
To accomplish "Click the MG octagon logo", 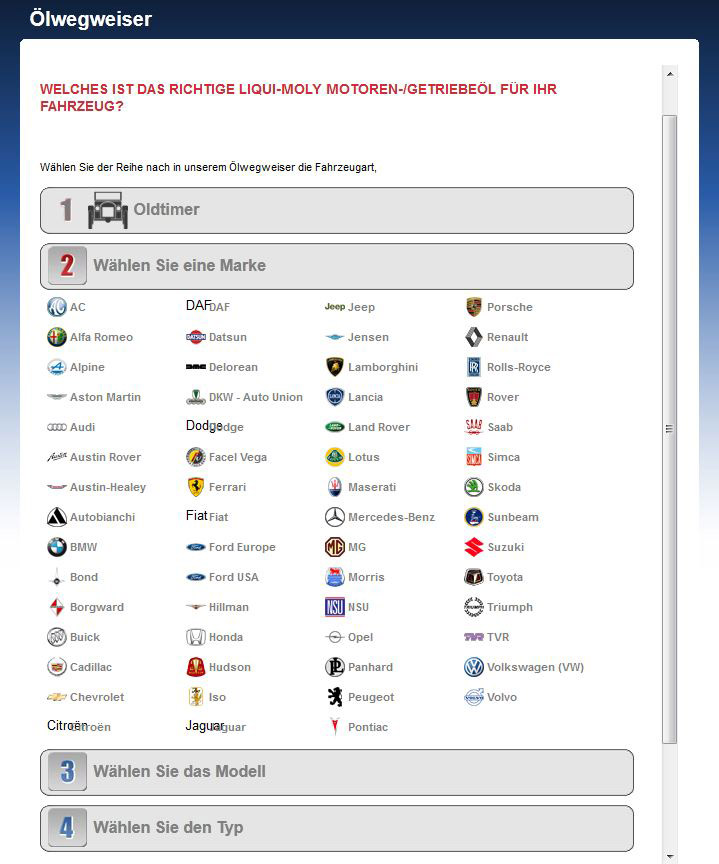I will pyautogui.click(x=335, y=547).
